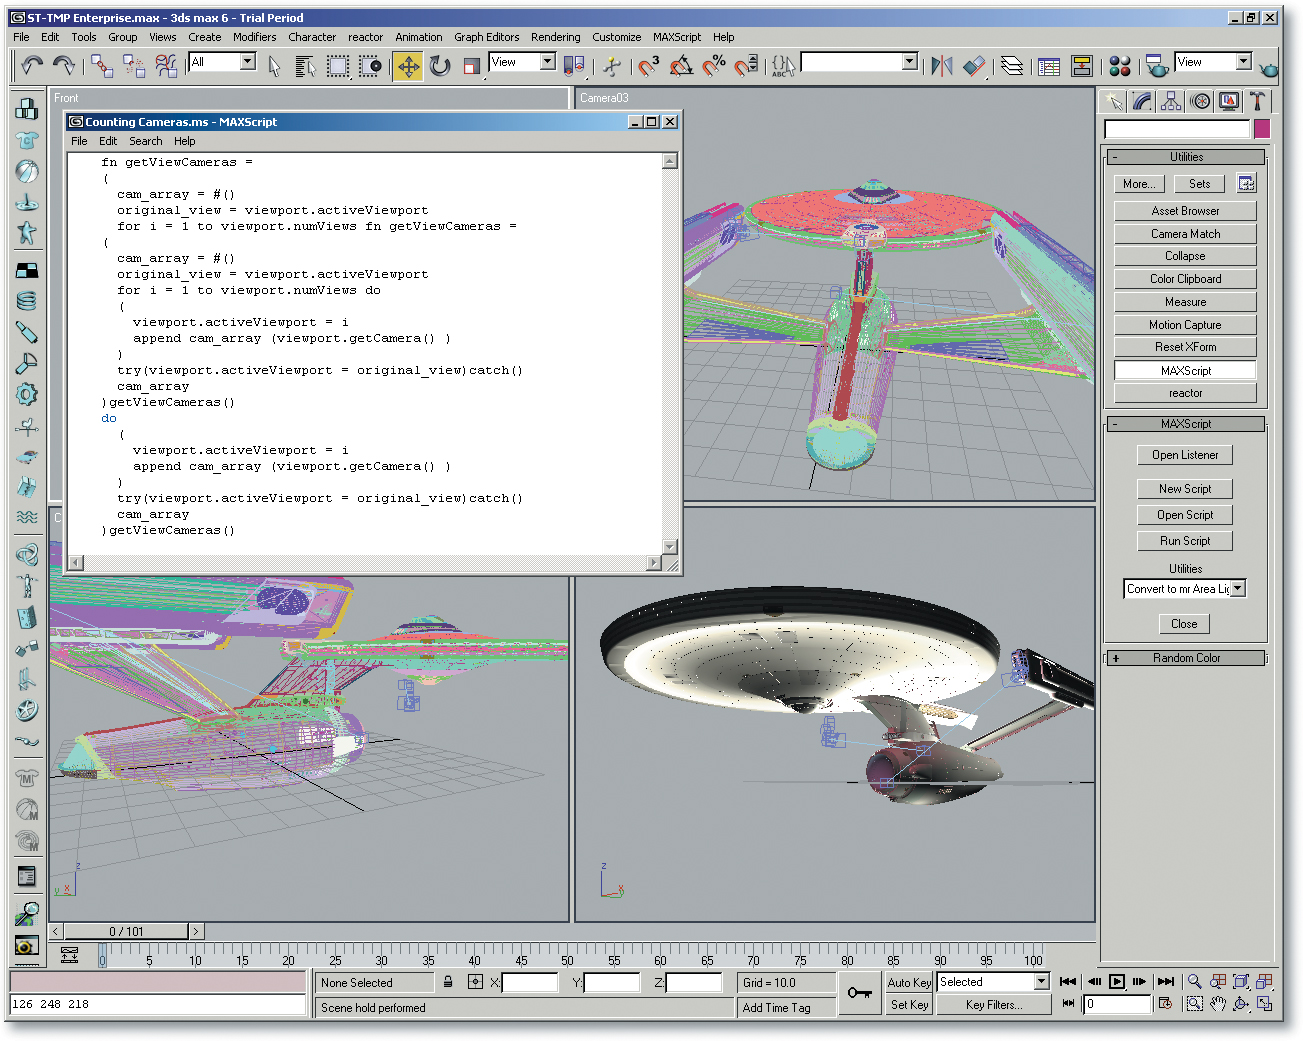The image size is (1303, 1041).
Task: Collapse the Utilities rollout
Action: point(1186,157)
